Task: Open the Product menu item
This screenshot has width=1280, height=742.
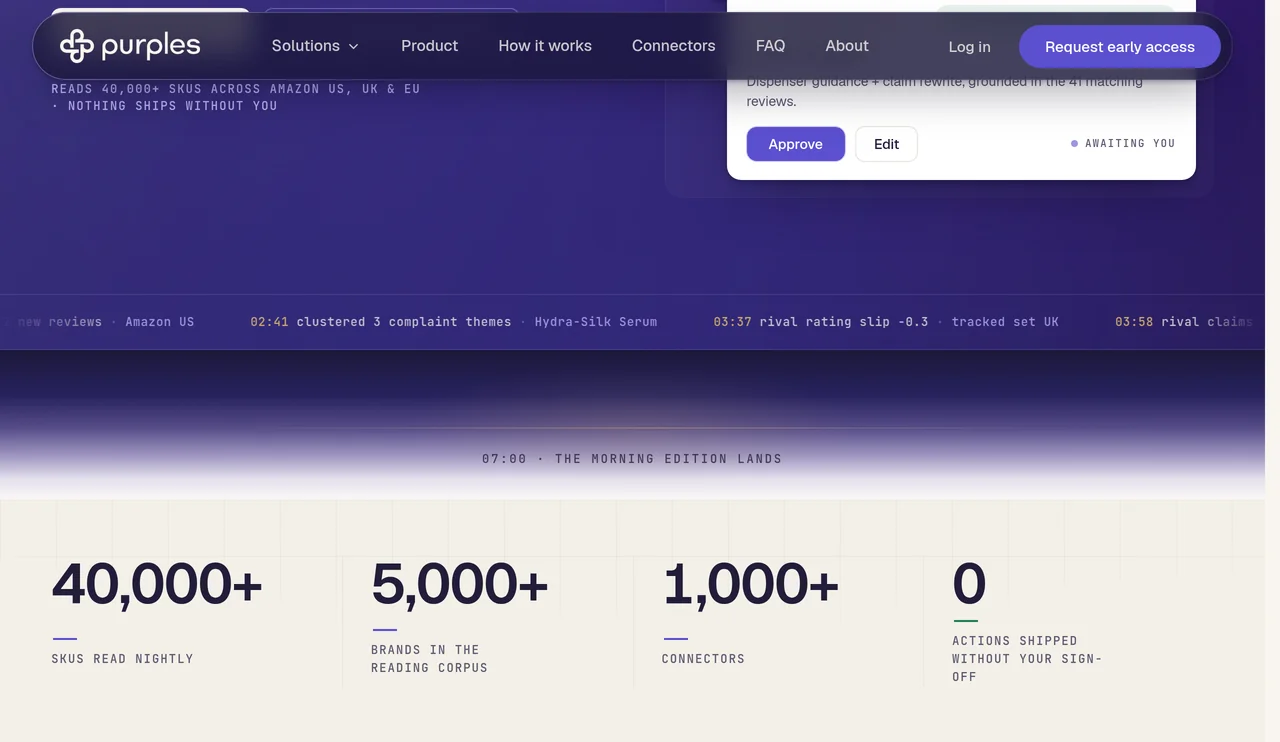Action: pos(430,46)
